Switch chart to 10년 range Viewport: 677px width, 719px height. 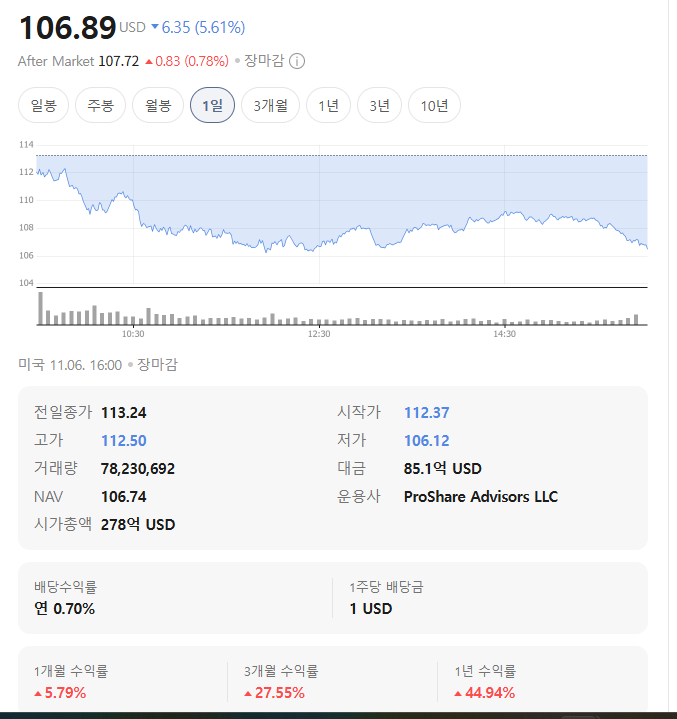[434, 105]
